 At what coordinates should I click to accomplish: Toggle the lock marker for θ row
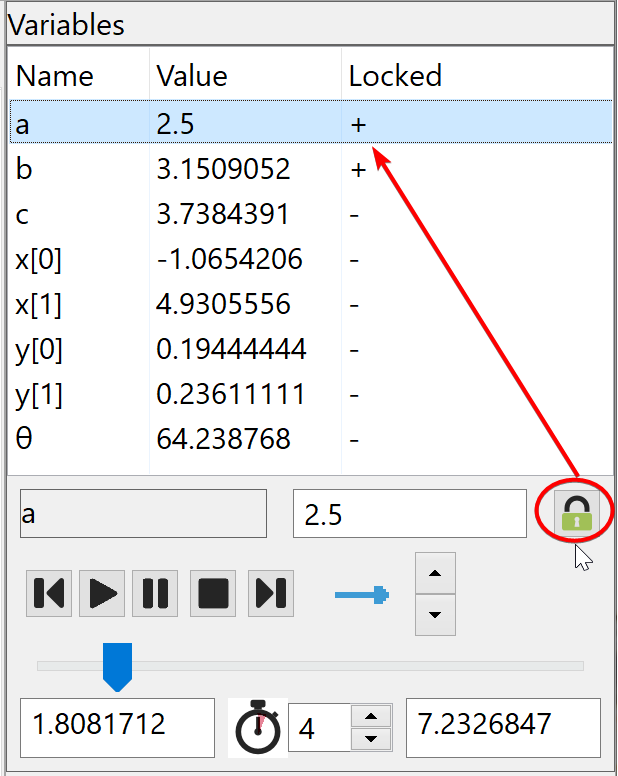pyautogui.click(x=354, y=439)
